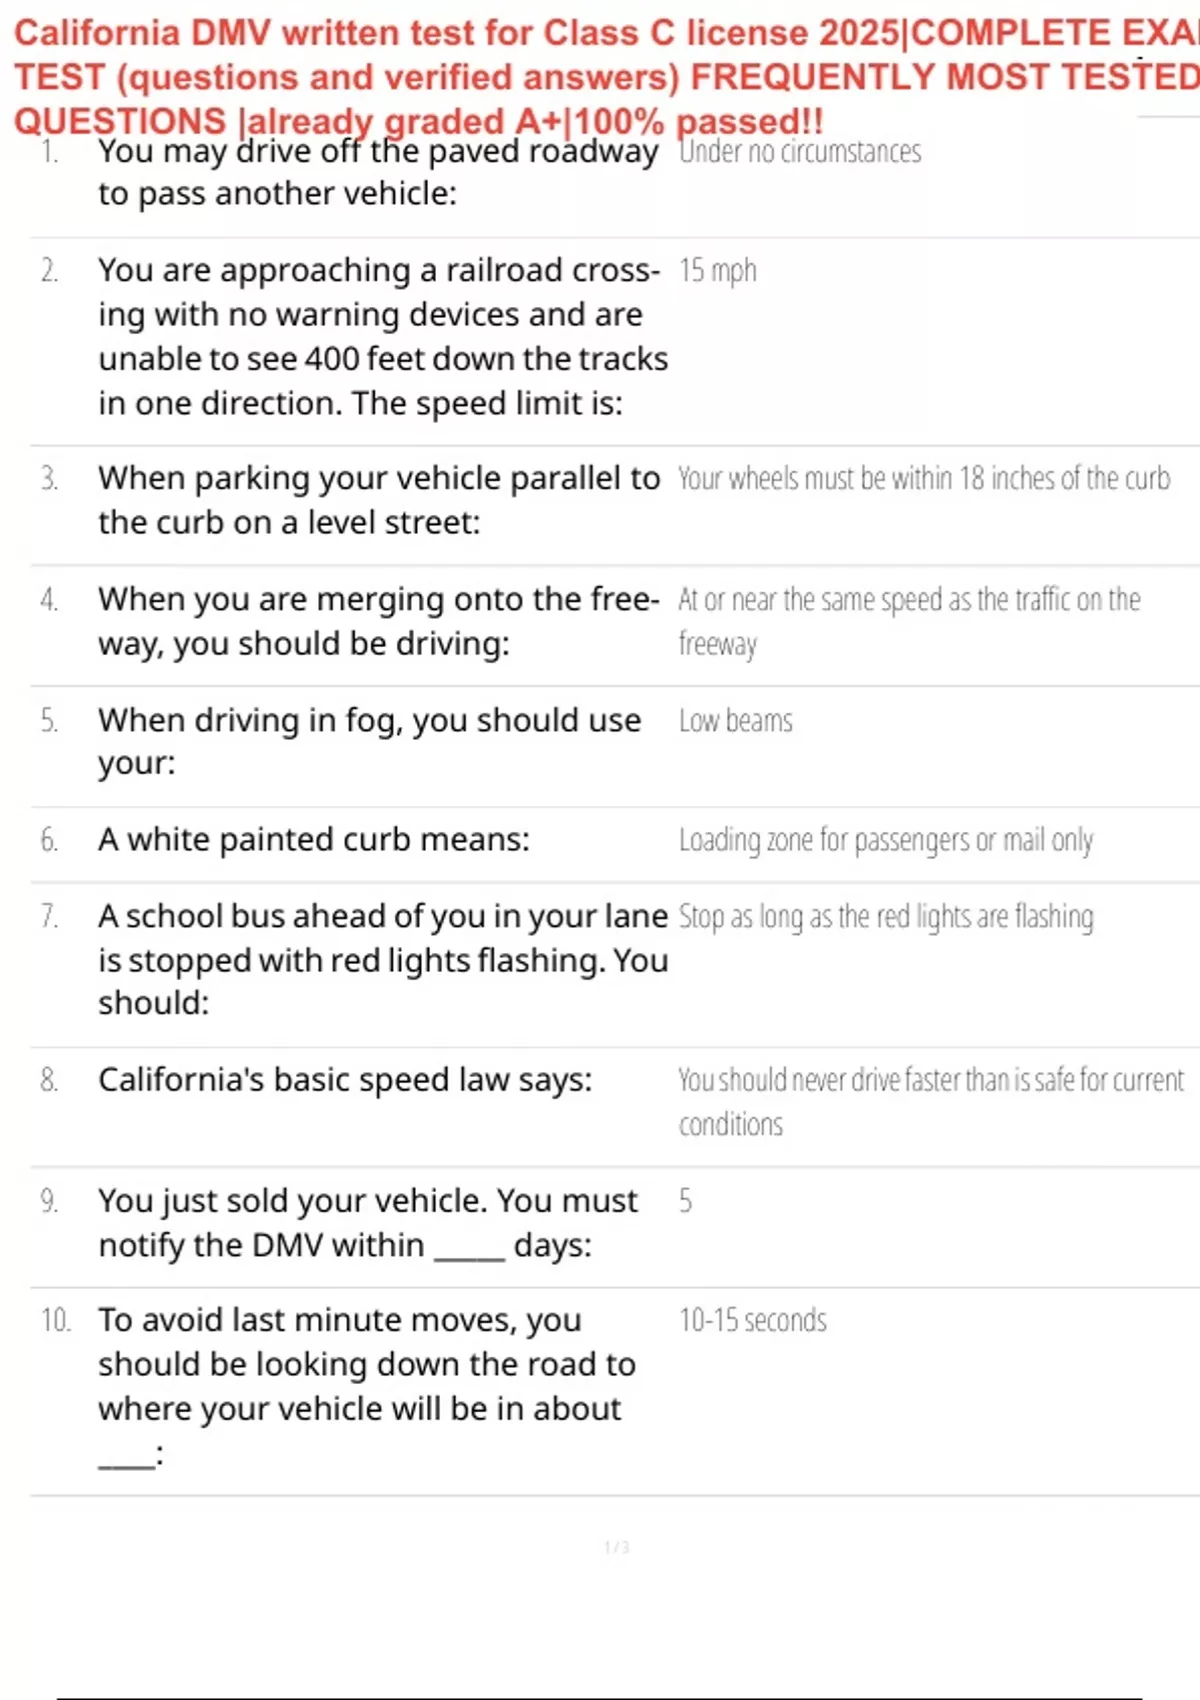Viewport: 1200px width, 1700px height.
Task: Select the 'Low beams' answer
Action: coord(735,721)
